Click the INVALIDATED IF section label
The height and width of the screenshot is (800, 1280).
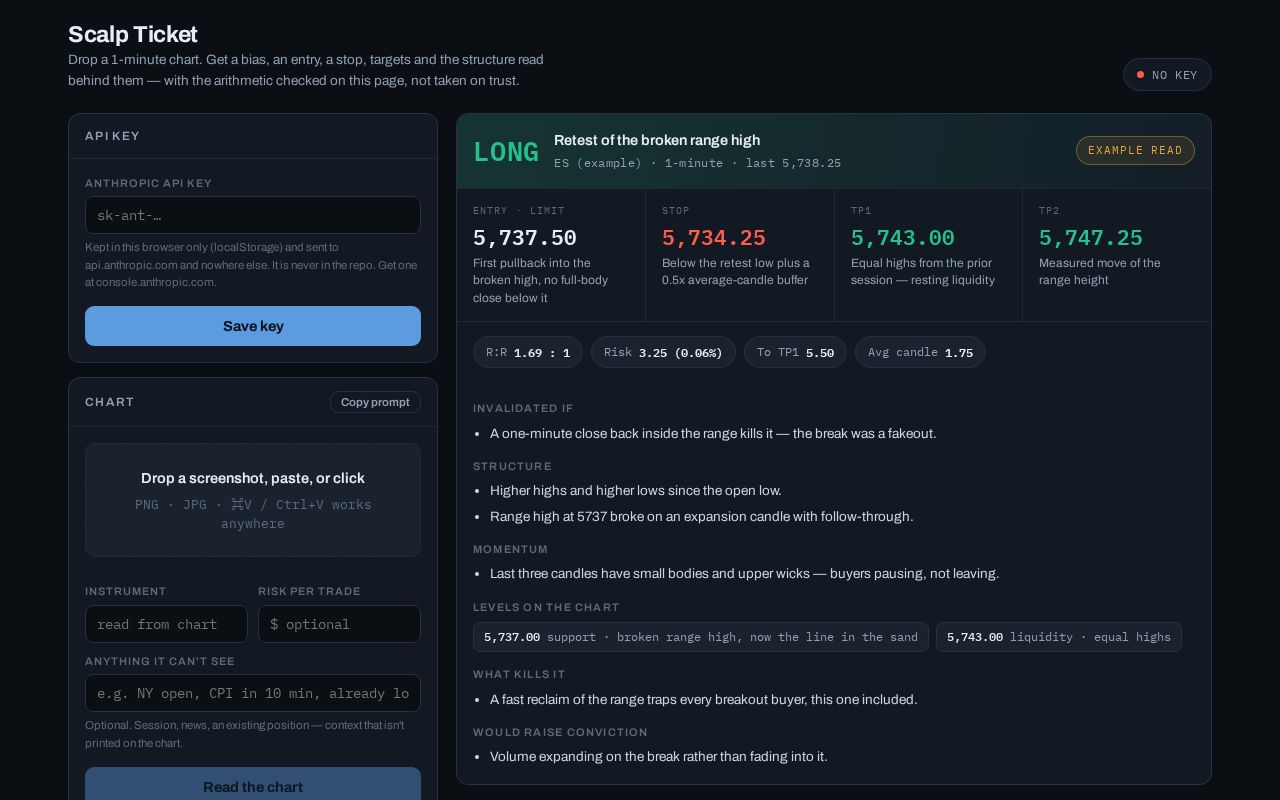[523, 408]
